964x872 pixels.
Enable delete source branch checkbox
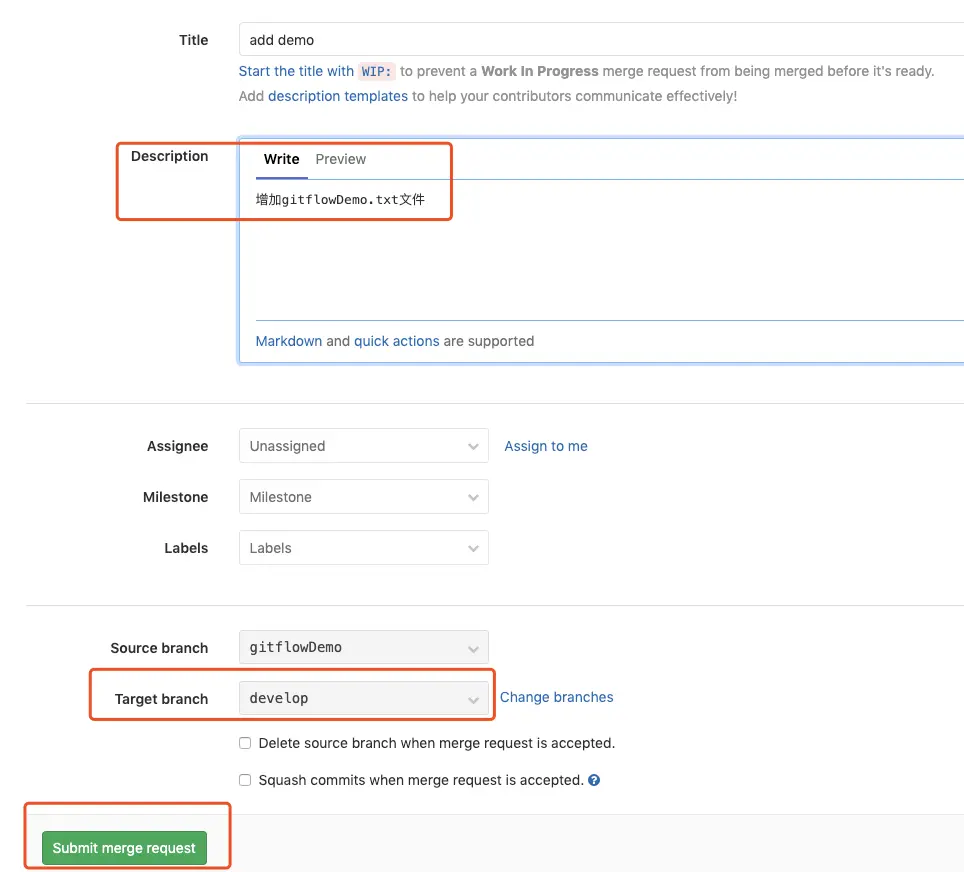click(x=245, y=743)
